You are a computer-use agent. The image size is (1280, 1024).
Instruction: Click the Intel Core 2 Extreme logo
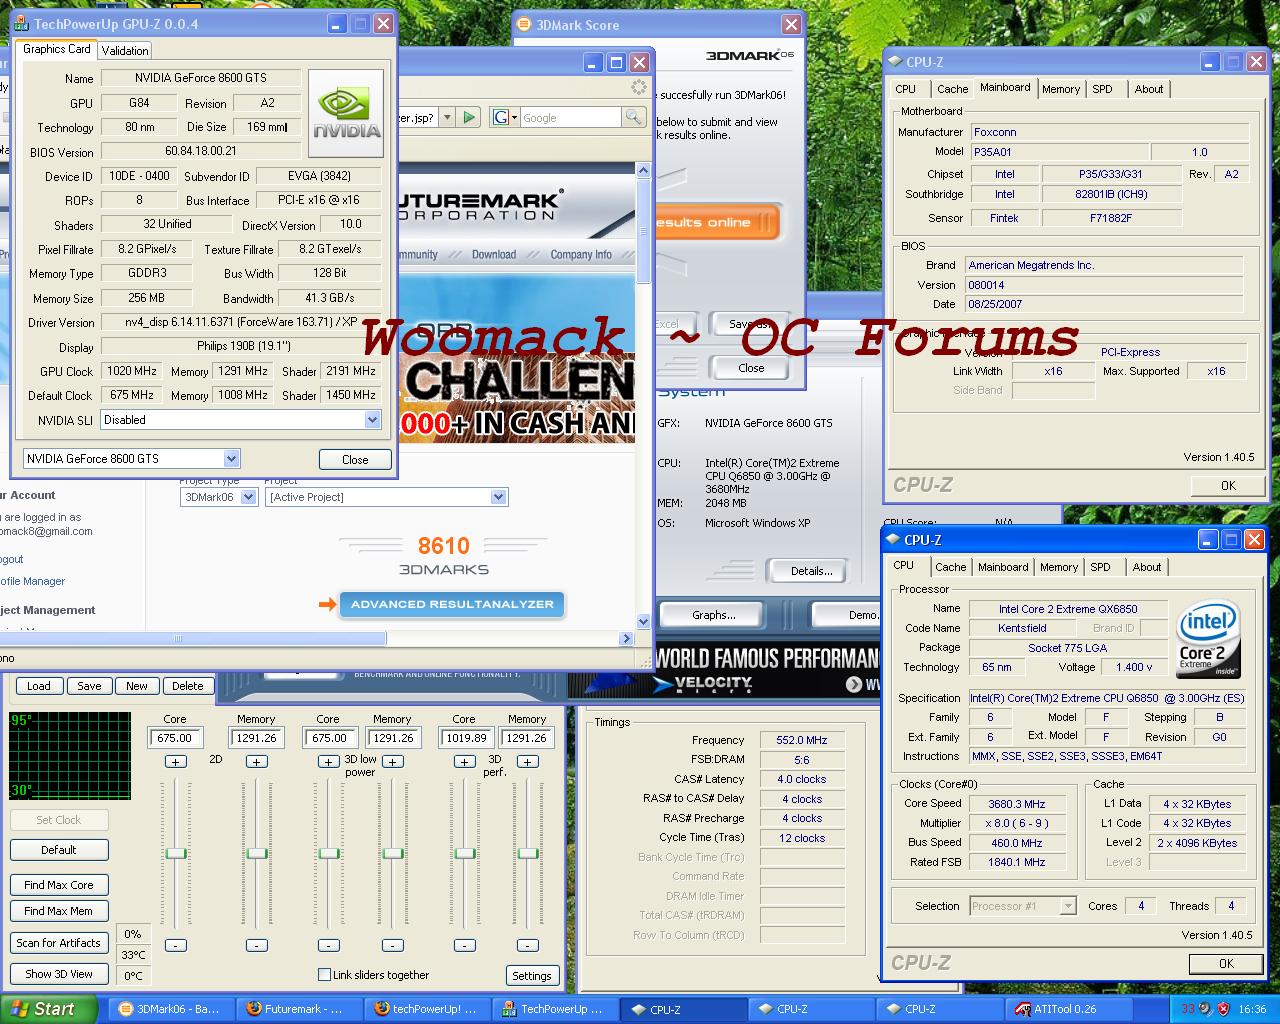coord(1209,638)
